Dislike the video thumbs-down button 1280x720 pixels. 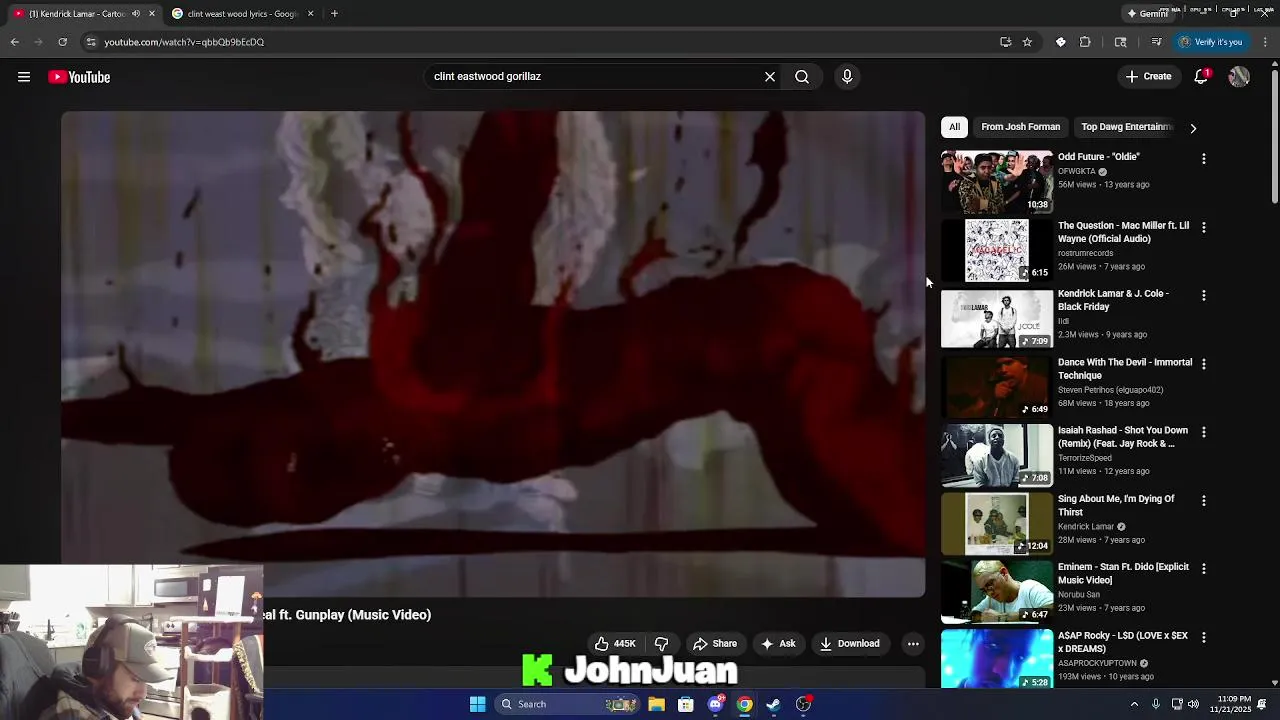tap(661, 644)
